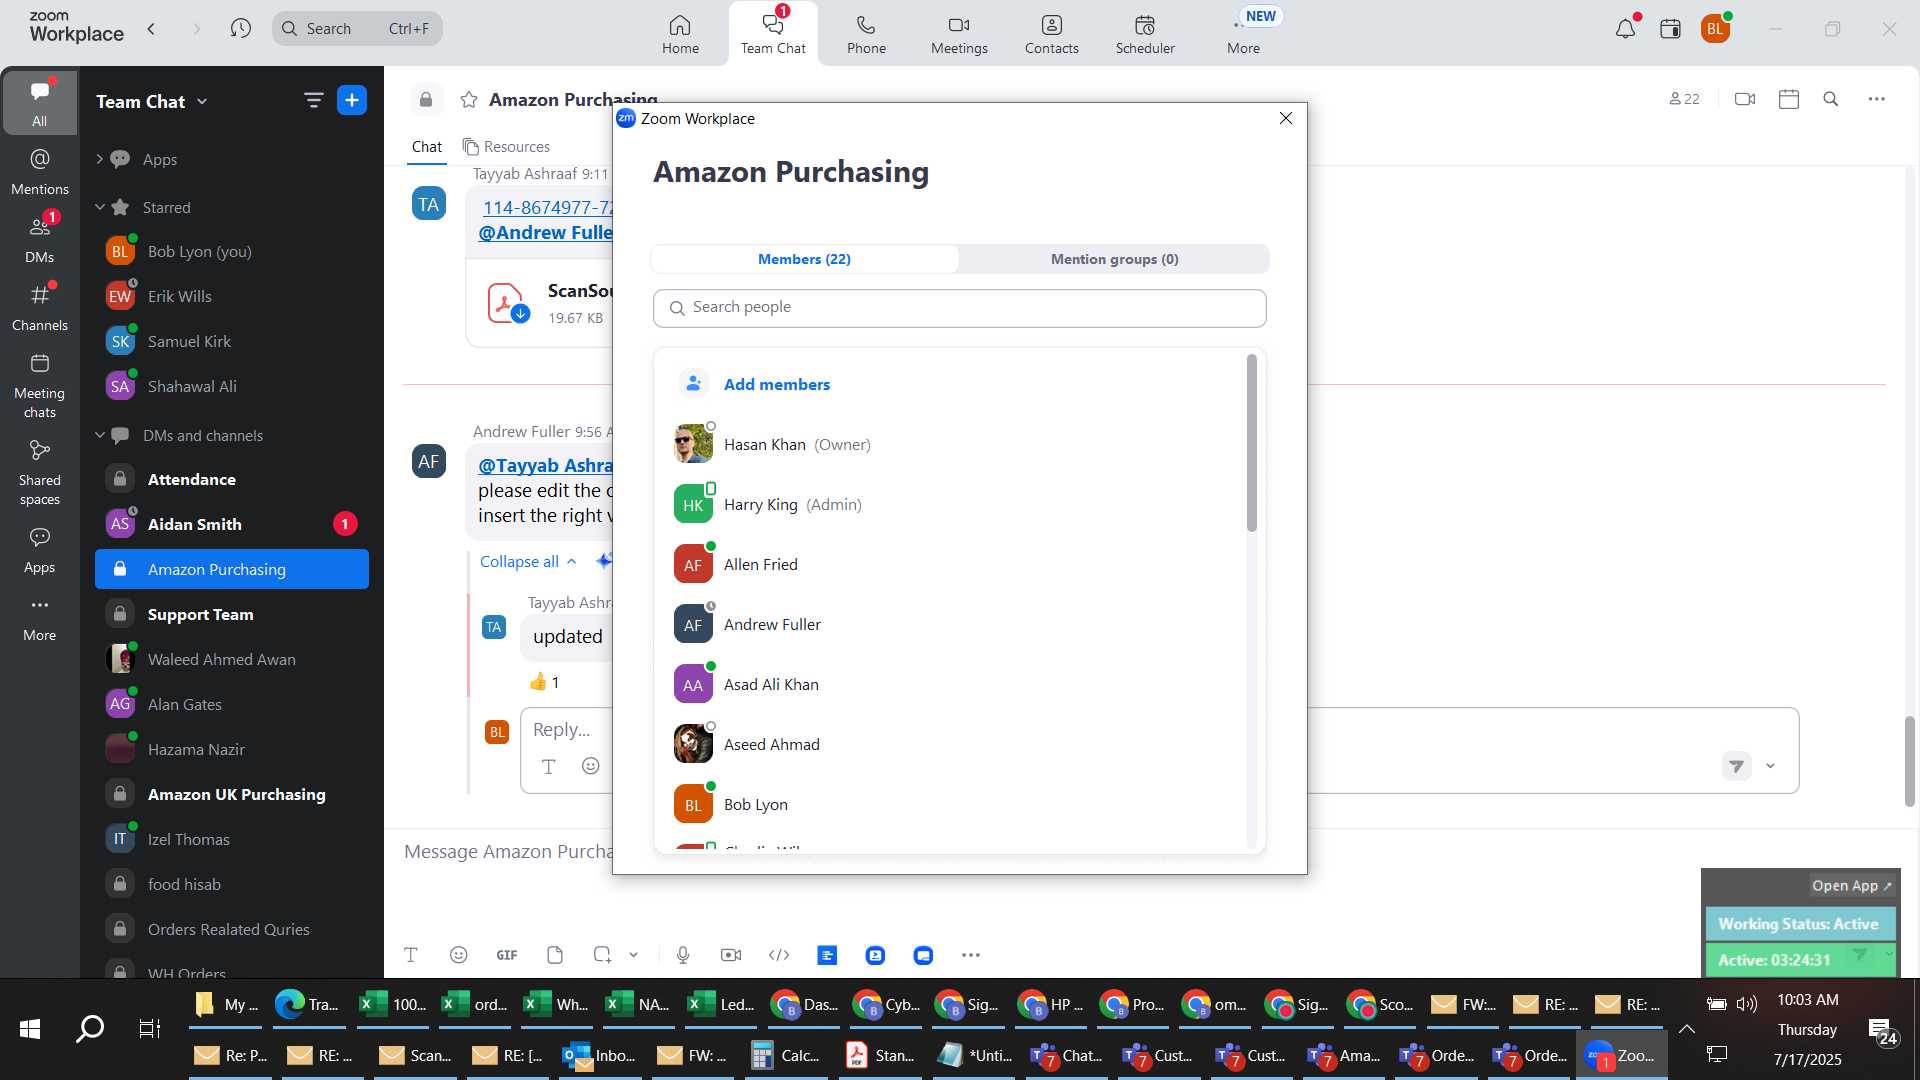The image size is (1920, 1080).
Task: Click the clock showing 10:03 AM
Action: click(x=1807, y=1000)
